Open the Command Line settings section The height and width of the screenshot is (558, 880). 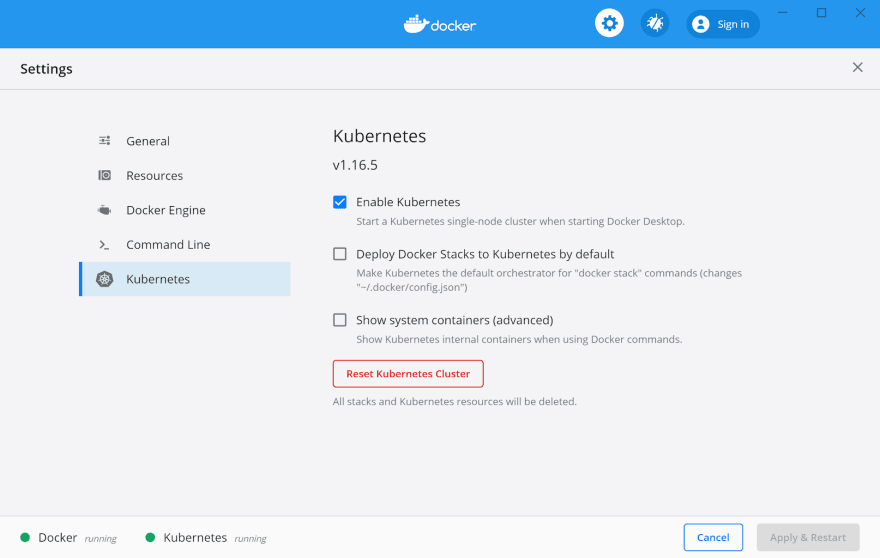point(185,245)
